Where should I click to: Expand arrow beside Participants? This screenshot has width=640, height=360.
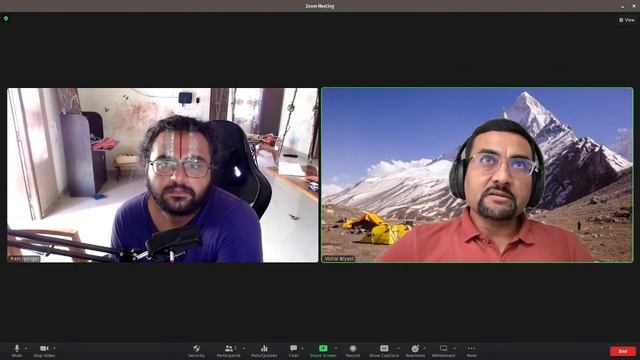pyautogui.click(x=244, y=348)
